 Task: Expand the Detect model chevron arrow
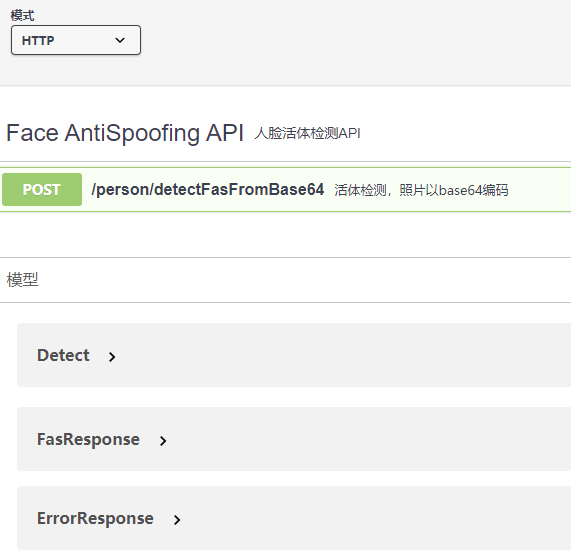pos(112,357)
